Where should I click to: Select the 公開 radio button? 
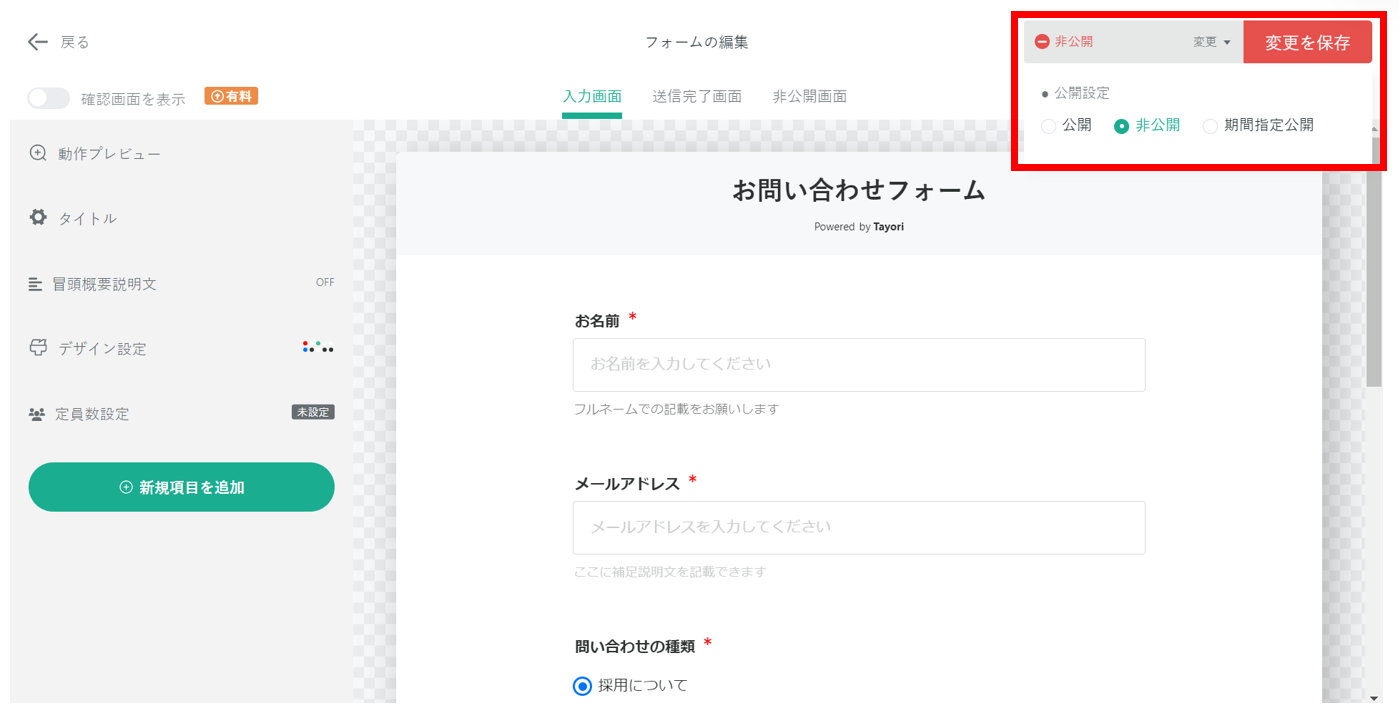pyautogui.click(x=1048, y=125)
